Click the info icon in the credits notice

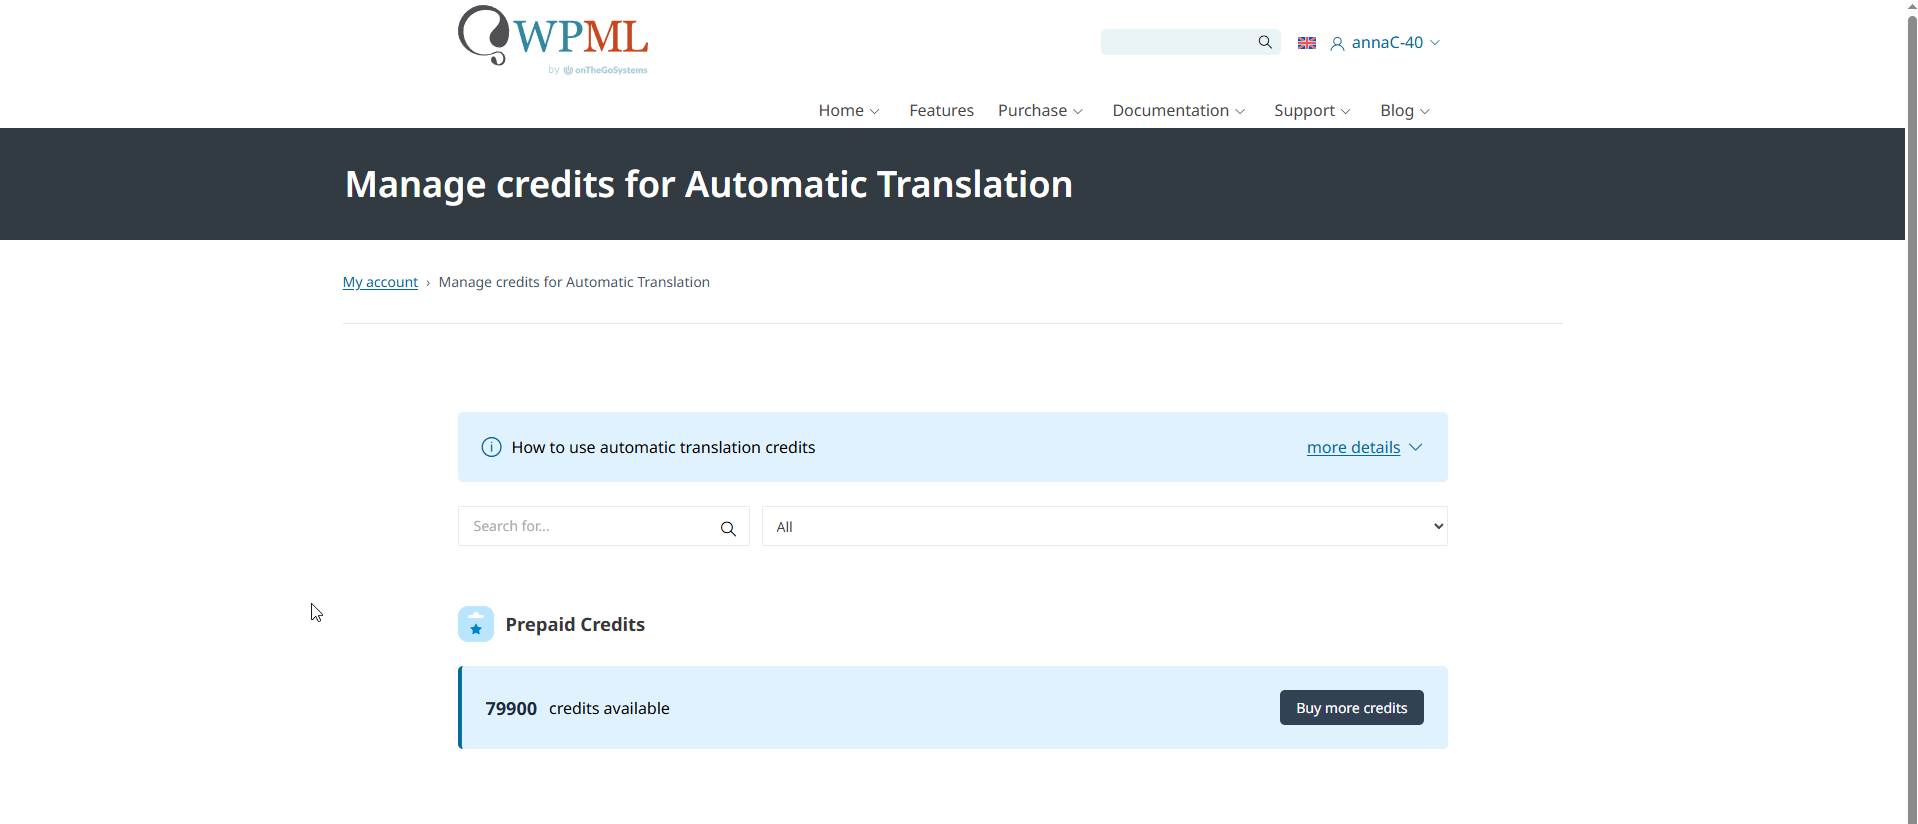click(491, 447)
